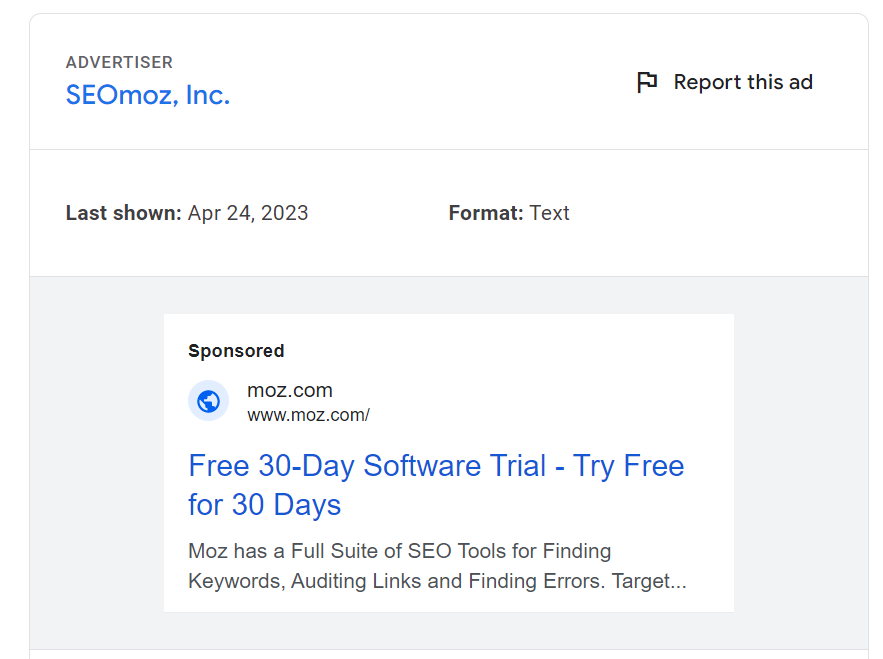Open the SEOmoz, Inc. advertiser link
Viewport: 883px width, 659px height.
point(148,95)
